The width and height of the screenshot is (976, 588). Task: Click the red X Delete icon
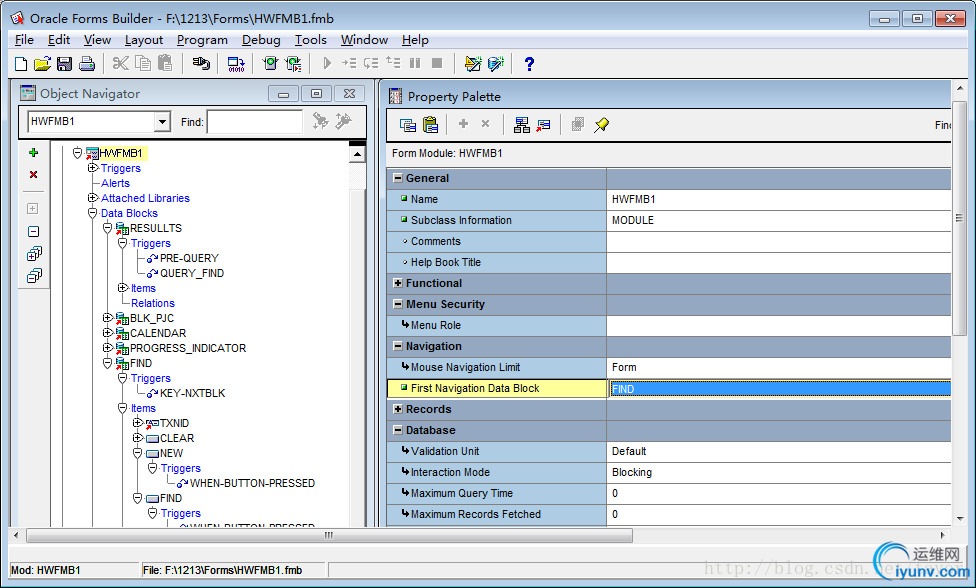coord(34,174)
